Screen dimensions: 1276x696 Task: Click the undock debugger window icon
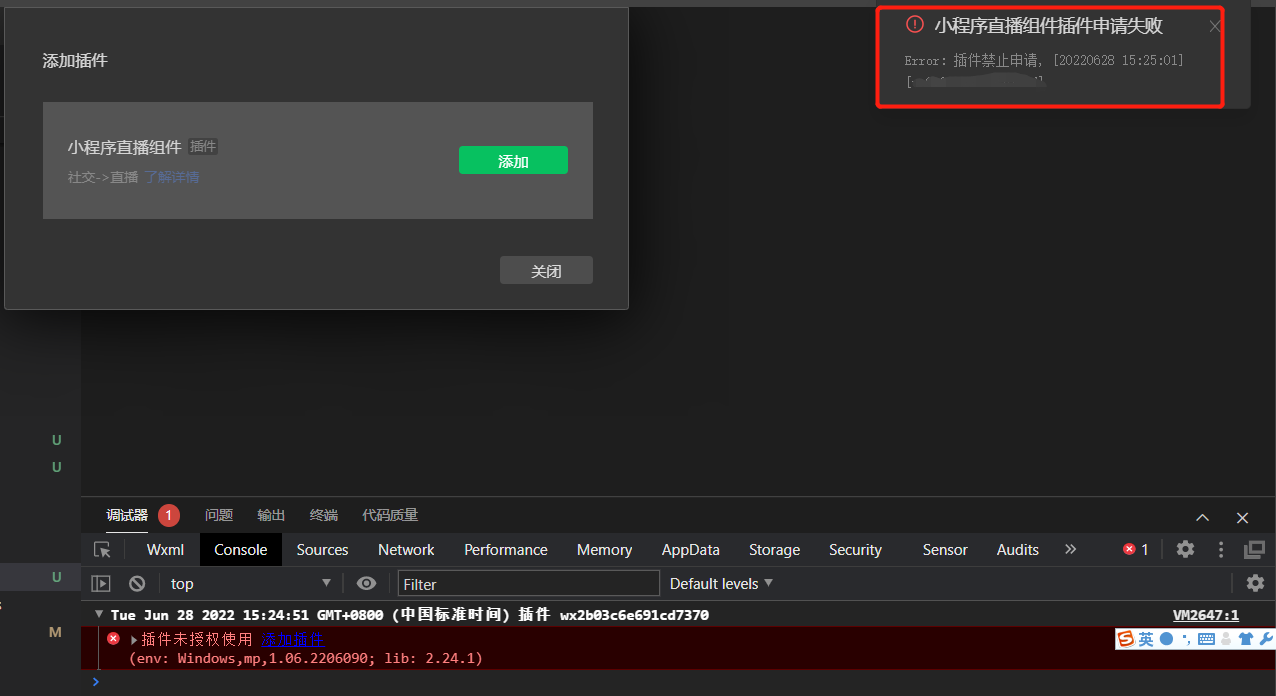(x=1254, y=549)
